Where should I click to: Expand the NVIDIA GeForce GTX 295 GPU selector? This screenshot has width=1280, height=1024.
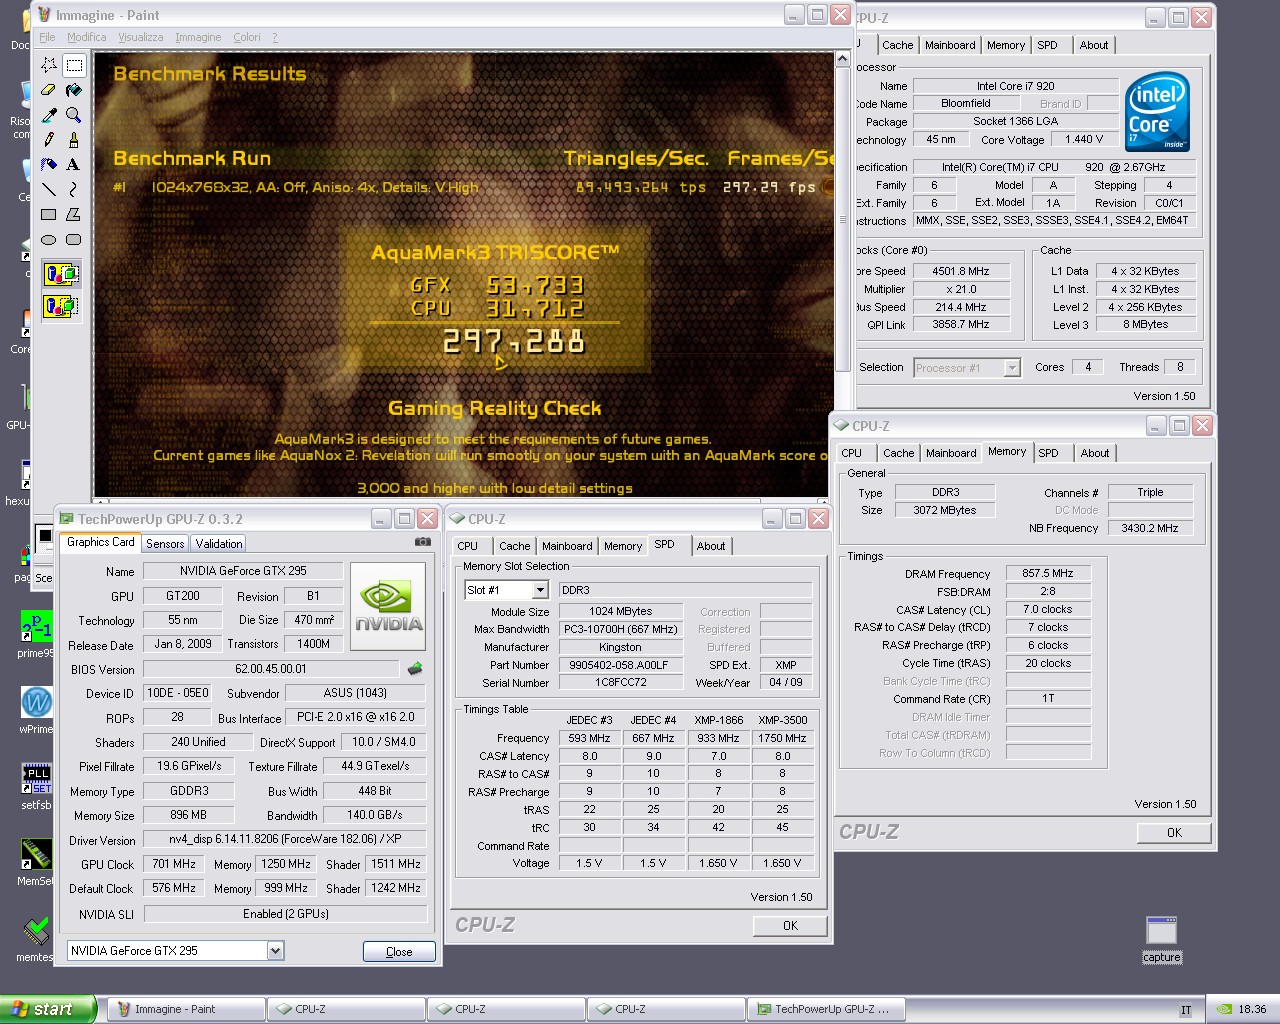[275, 951]
